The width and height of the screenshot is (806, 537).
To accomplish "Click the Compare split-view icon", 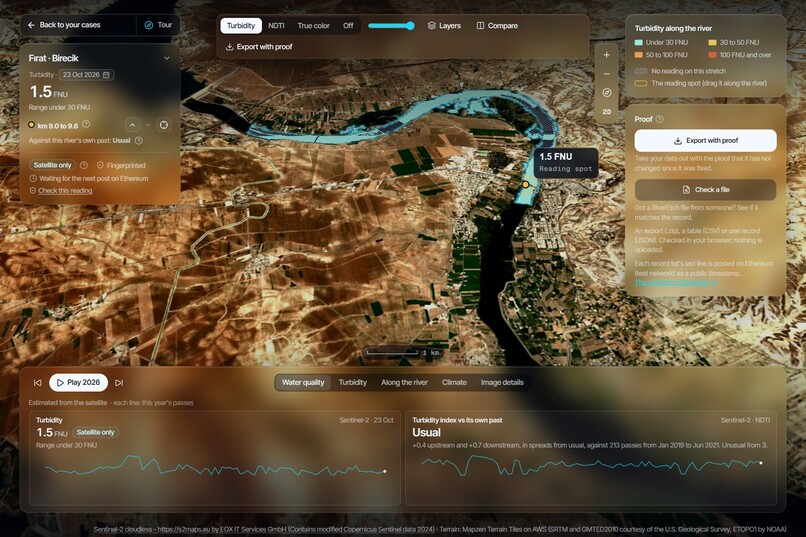I will click(480, 26).
